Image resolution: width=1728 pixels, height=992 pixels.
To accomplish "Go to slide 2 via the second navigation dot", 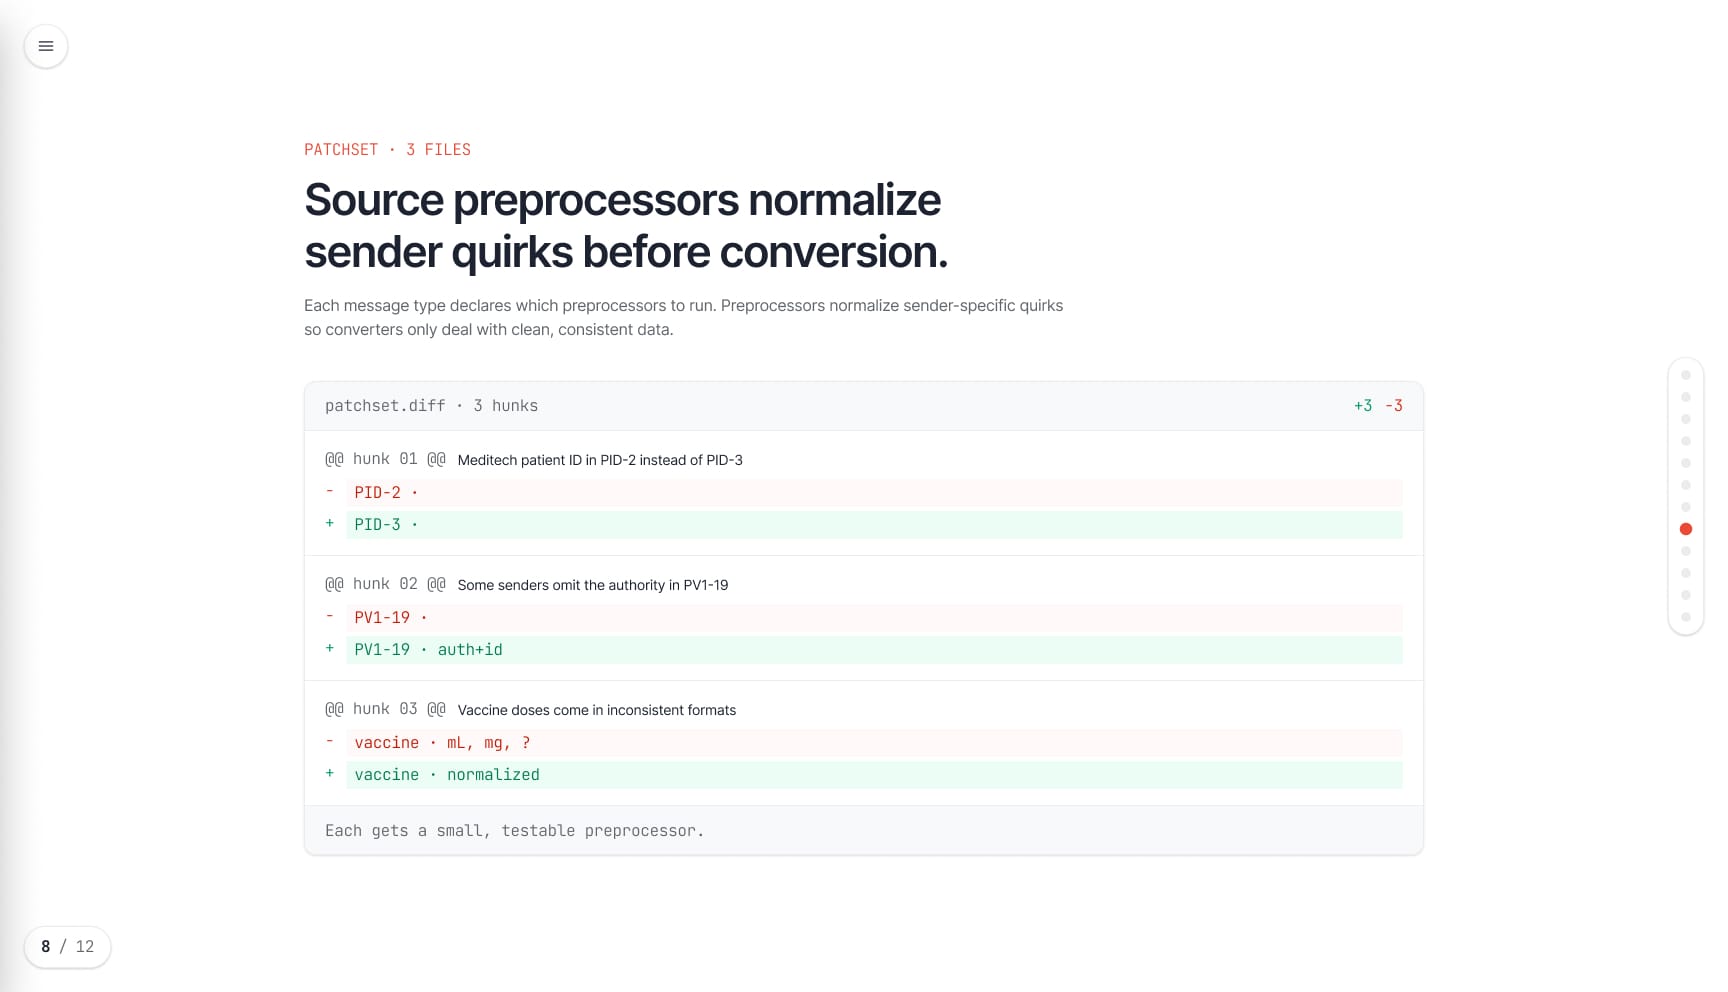I will pos(1686,397).
